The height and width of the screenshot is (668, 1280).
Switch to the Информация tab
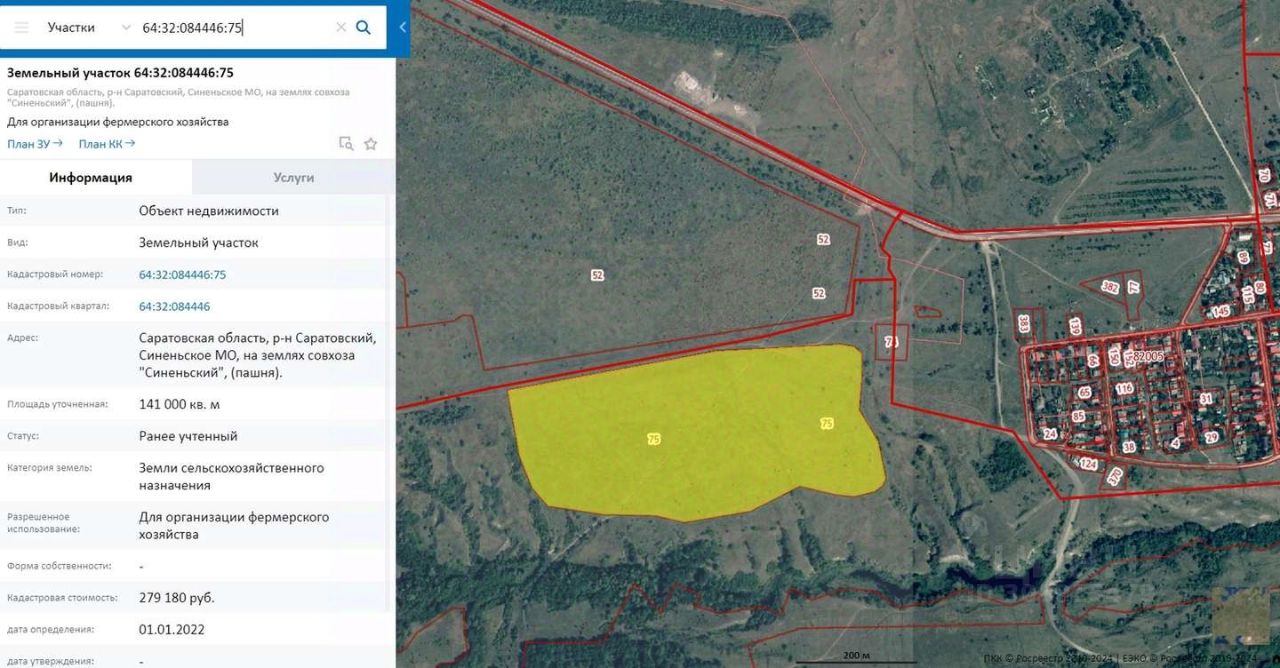[91, 177]
